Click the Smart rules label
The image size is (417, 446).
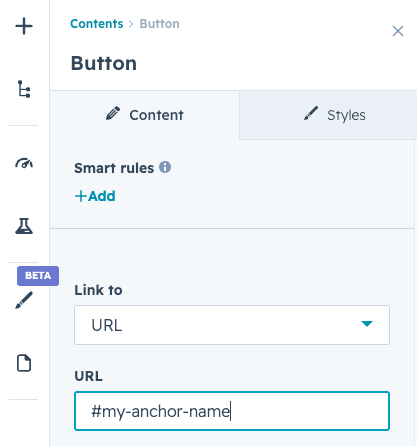(x=114, y=168)
